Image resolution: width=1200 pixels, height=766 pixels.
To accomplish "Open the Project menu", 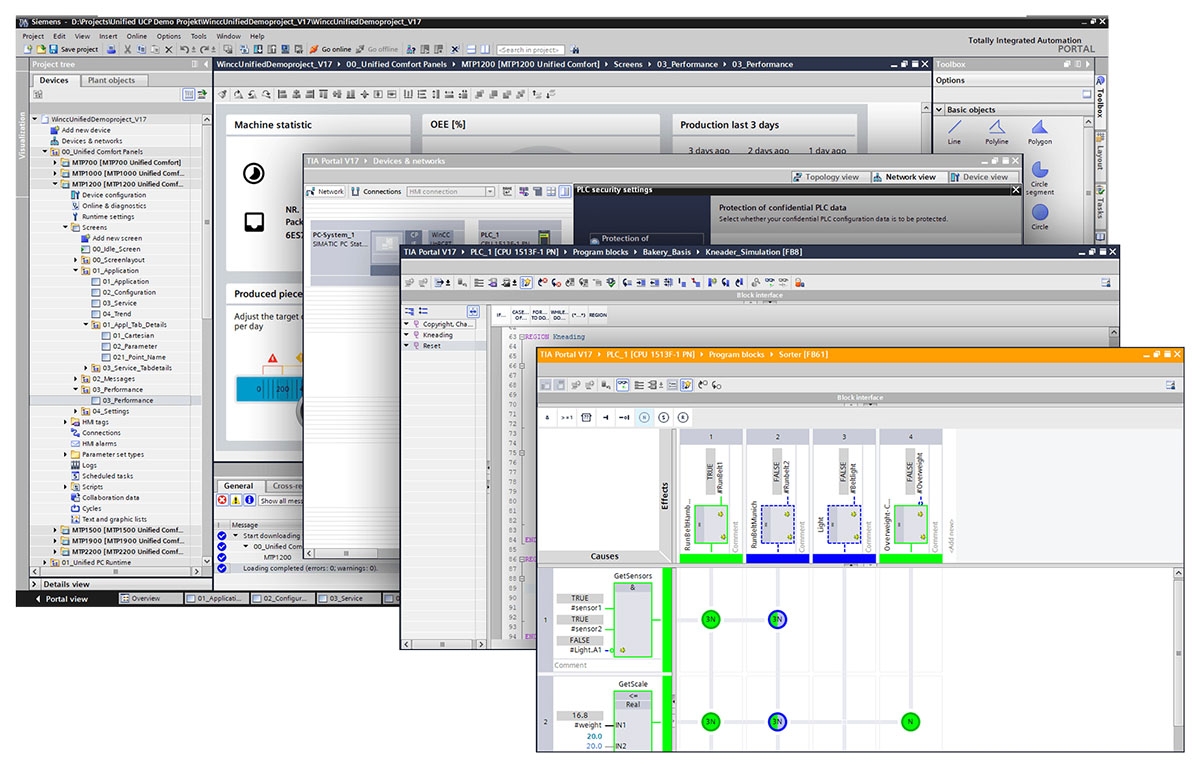I will (x=33, y=36).
